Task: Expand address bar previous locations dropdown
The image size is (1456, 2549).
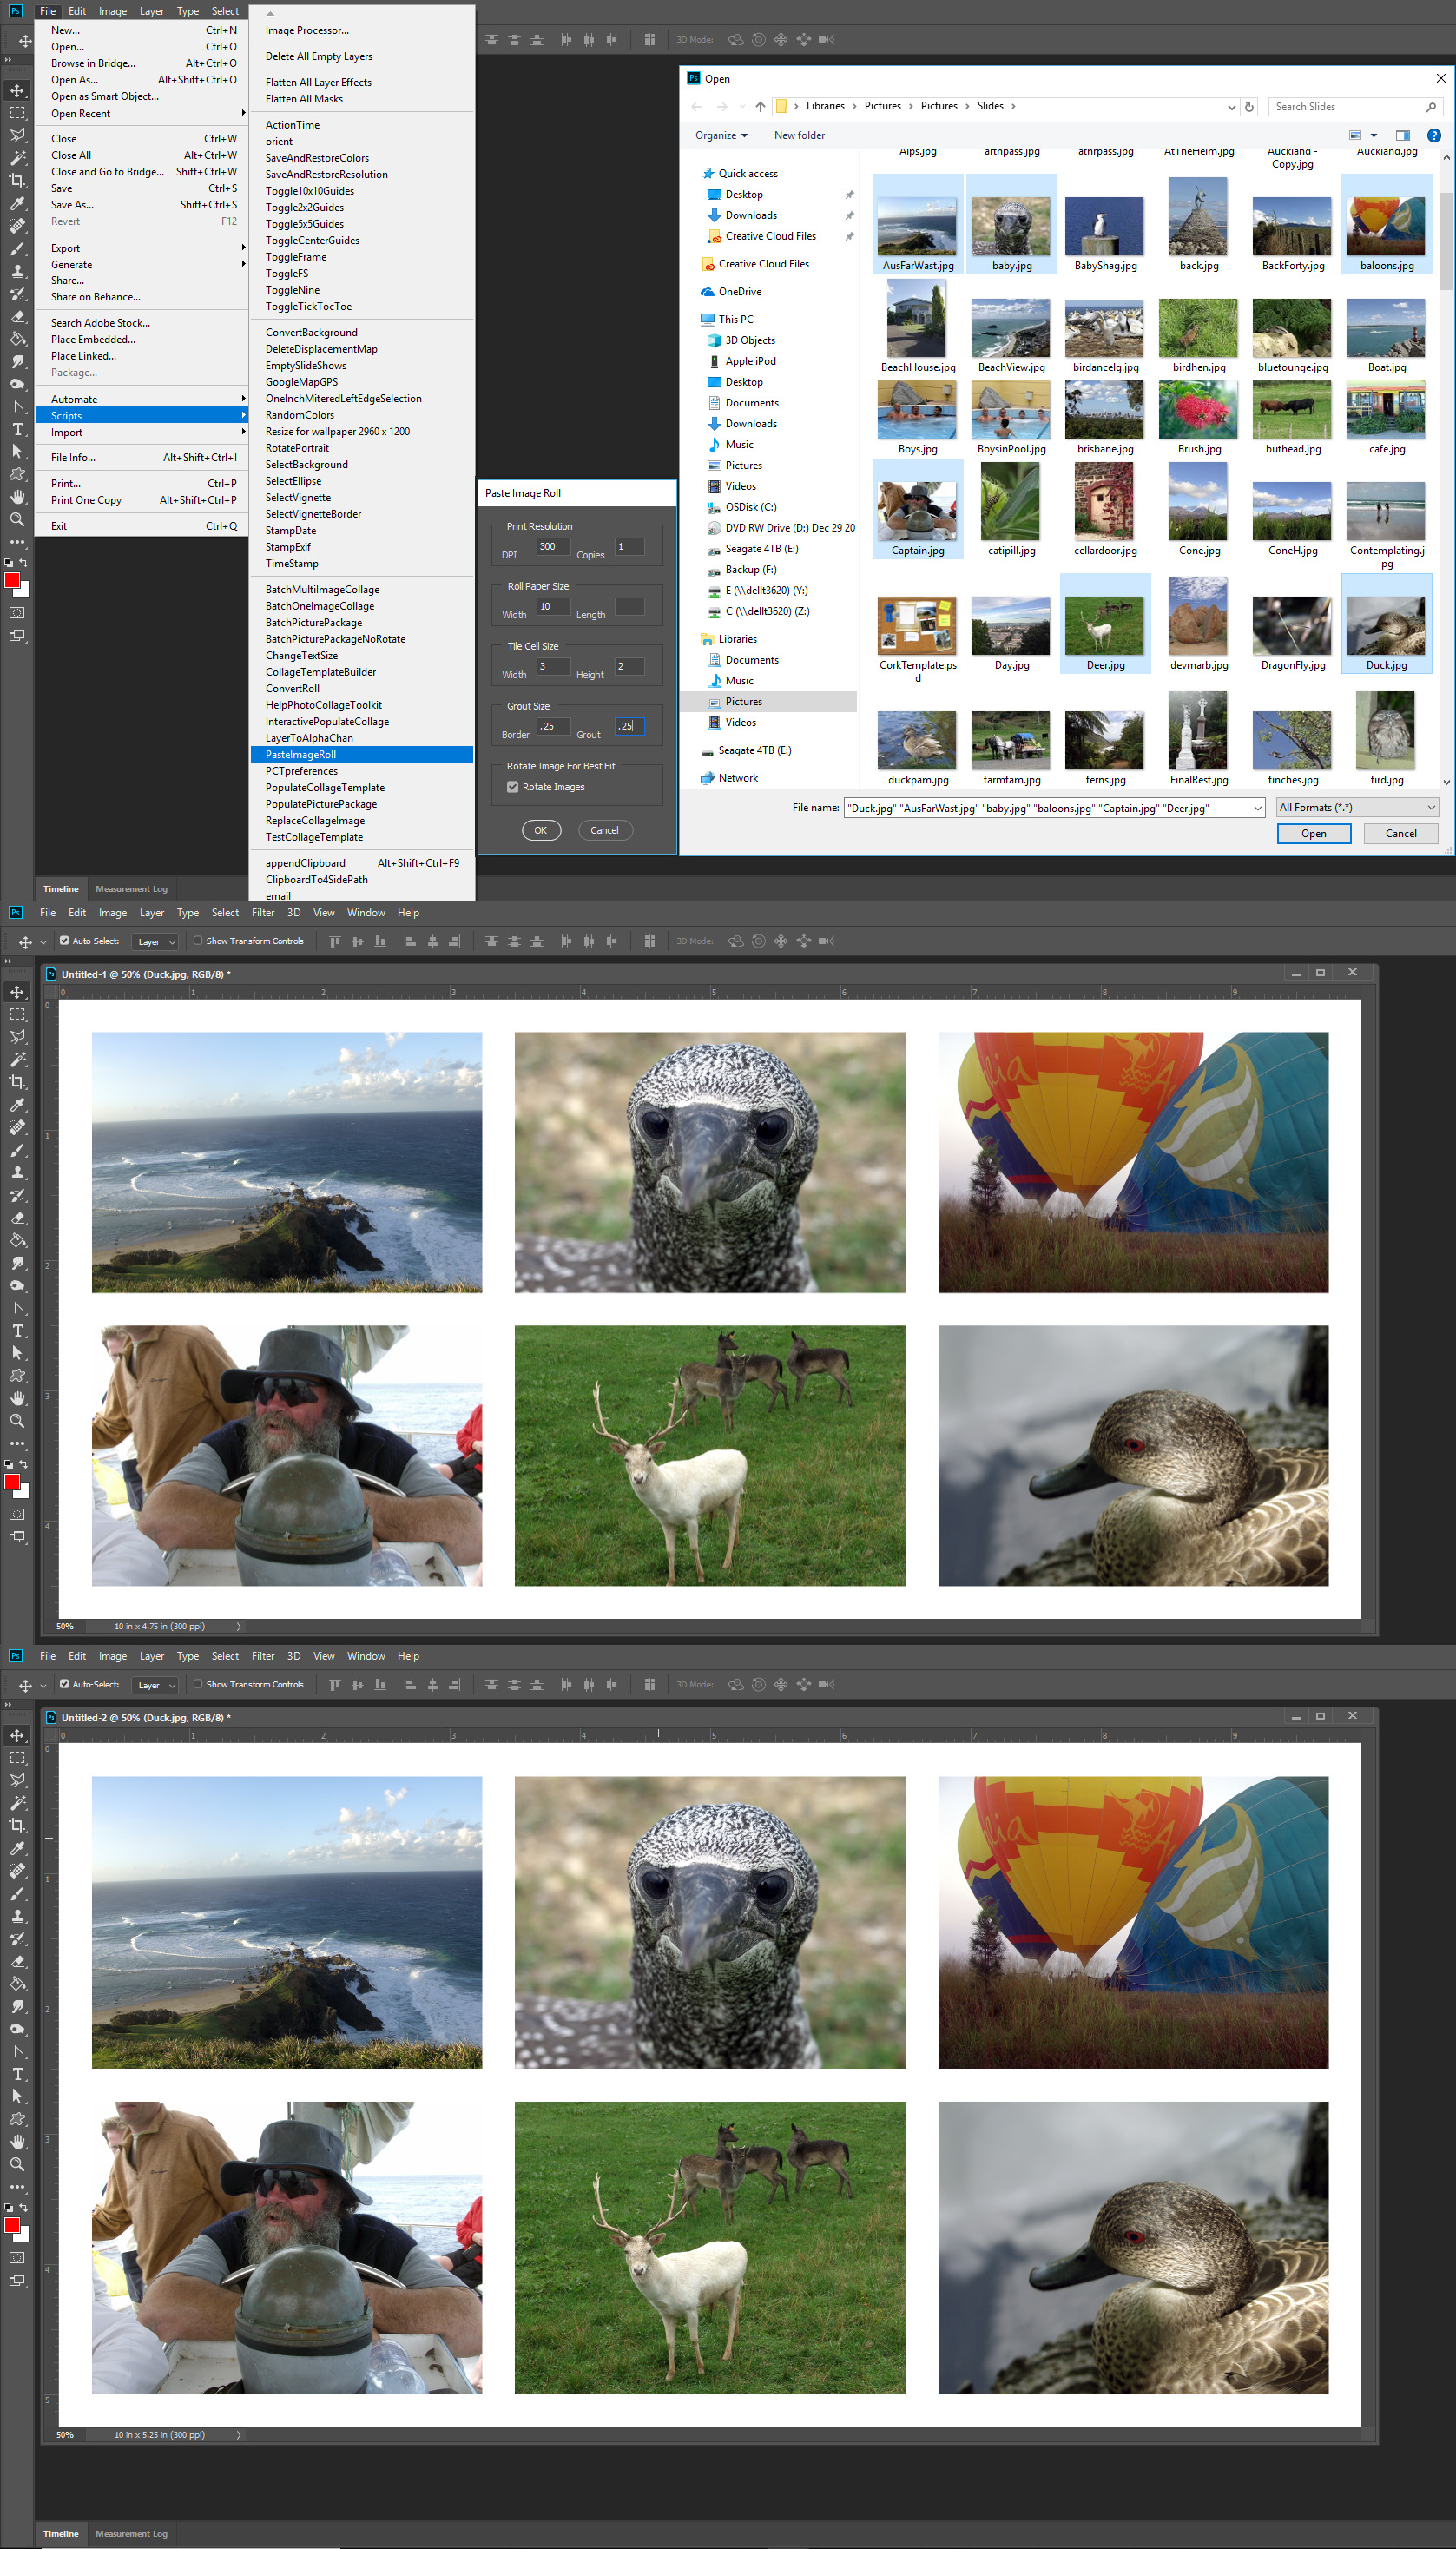Action: point(1231,107)
